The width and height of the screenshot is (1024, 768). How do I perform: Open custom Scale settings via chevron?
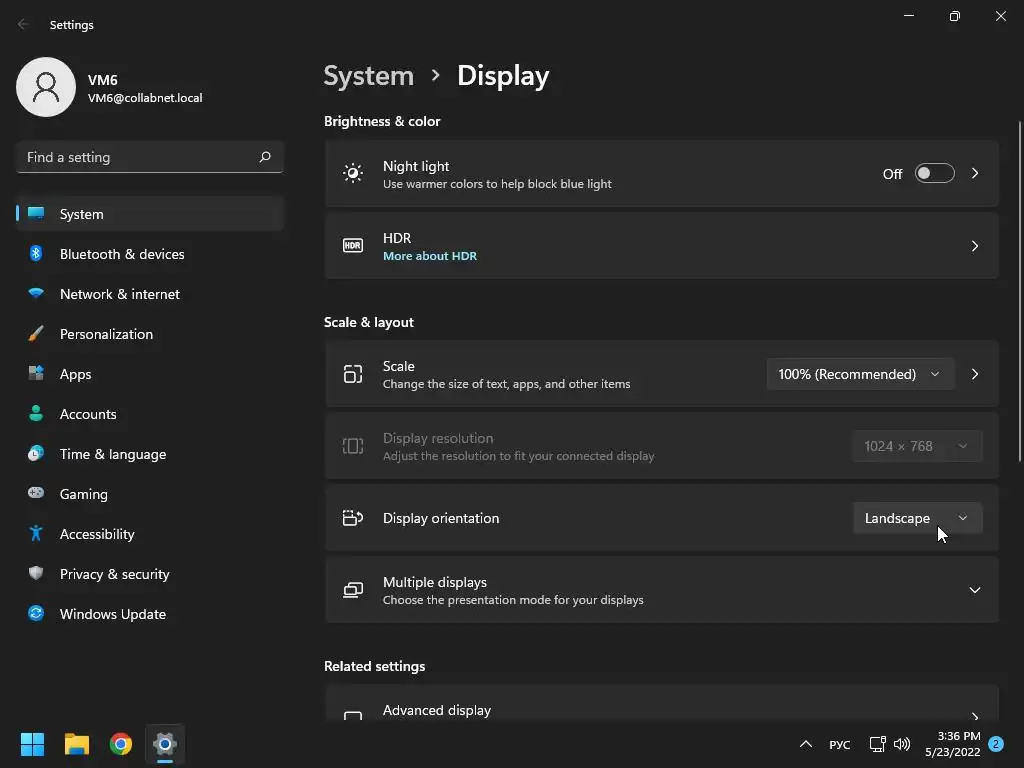[974, 374]
